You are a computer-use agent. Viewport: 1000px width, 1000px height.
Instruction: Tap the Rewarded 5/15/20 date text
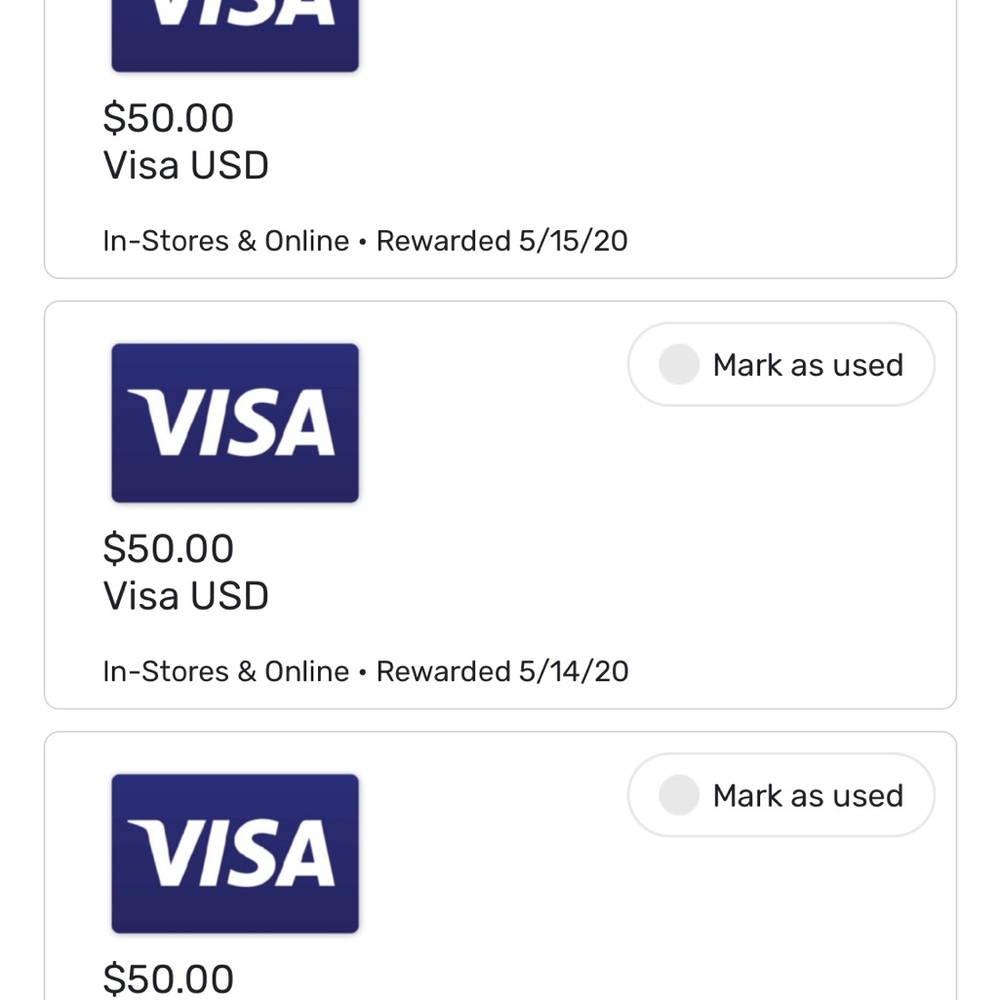coord(502,241)
